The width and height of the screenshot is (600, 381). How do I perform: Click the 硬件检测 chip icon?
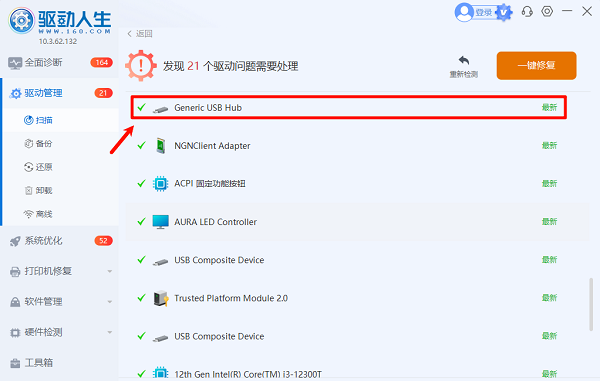coord(15,332)
